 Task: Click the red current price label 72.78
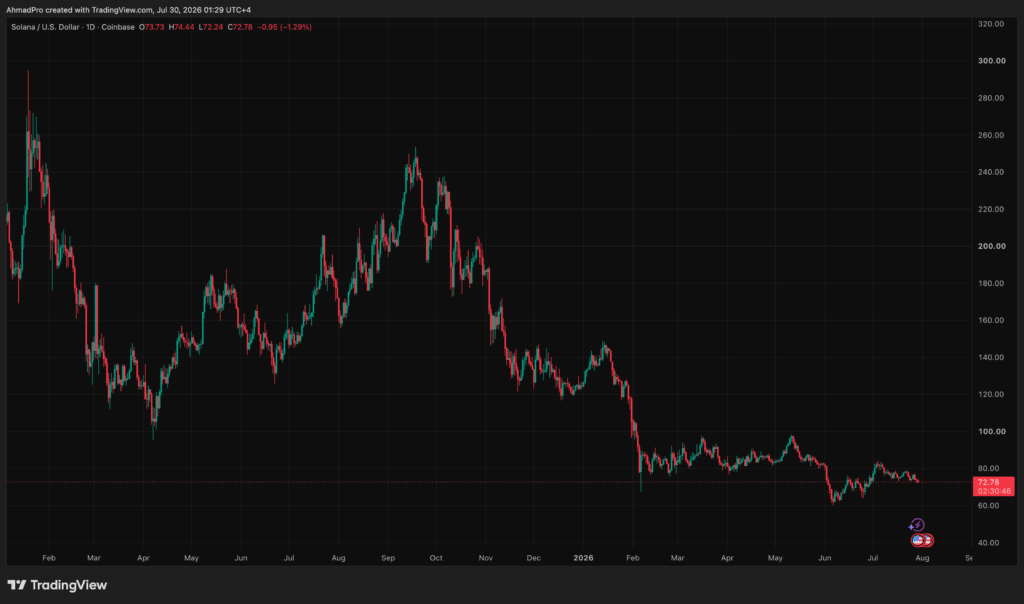[993, 486]
